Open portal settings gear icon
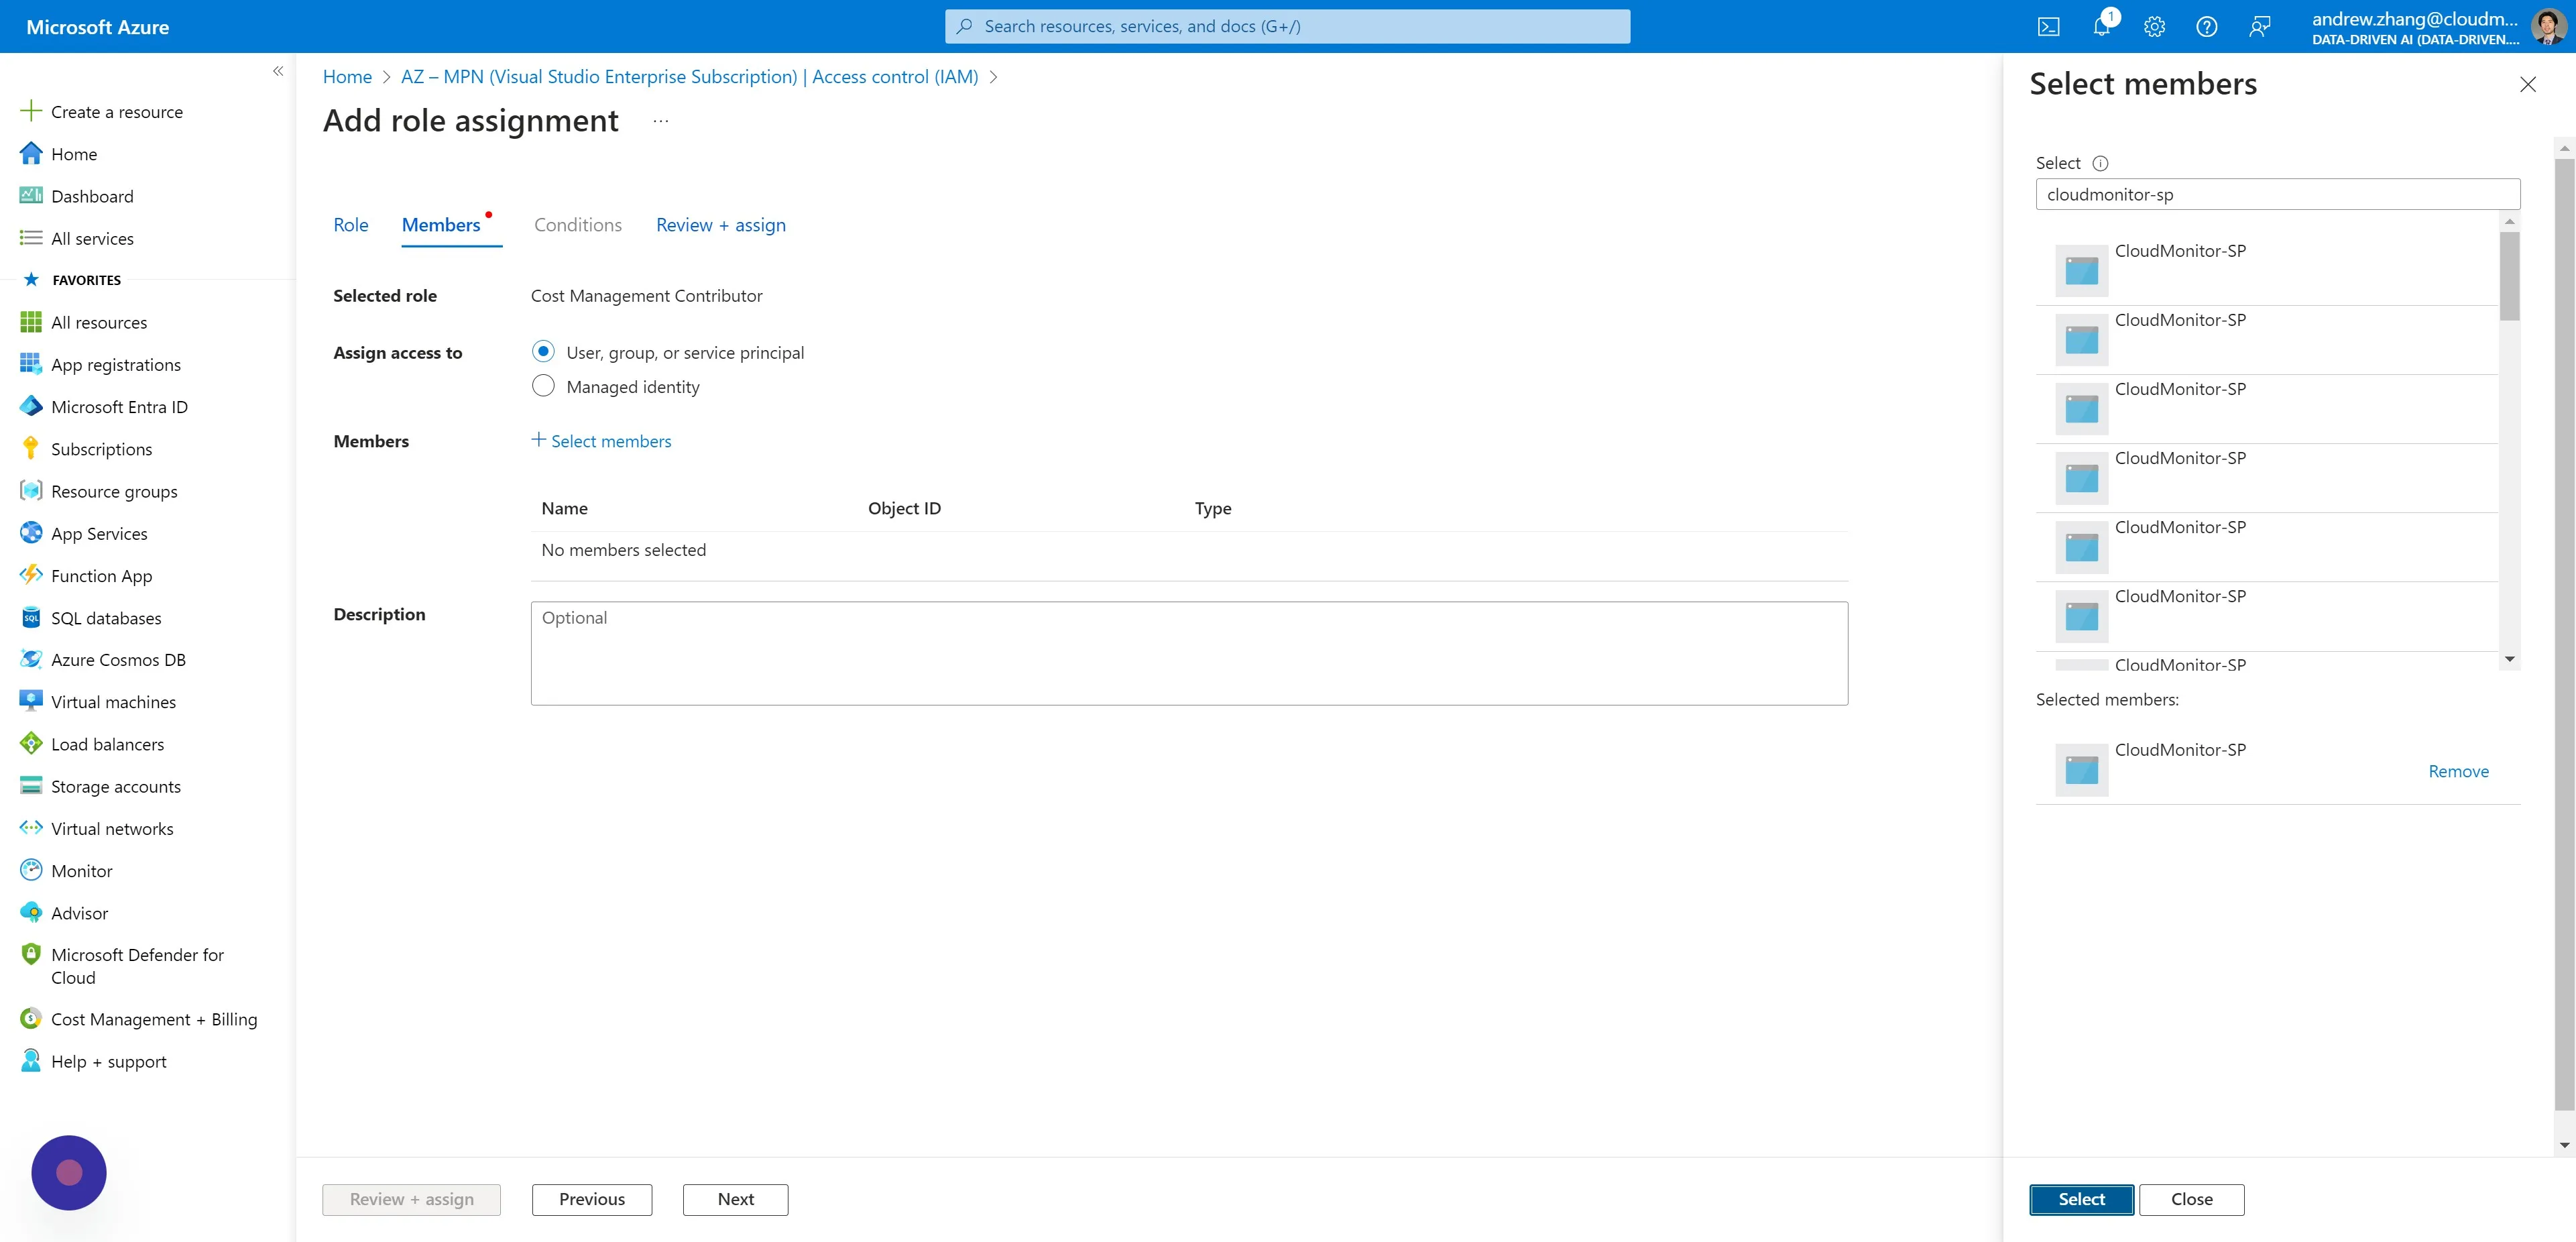The height and width of the screenshot is (1242, 2576). click(x=2154, y=27)
